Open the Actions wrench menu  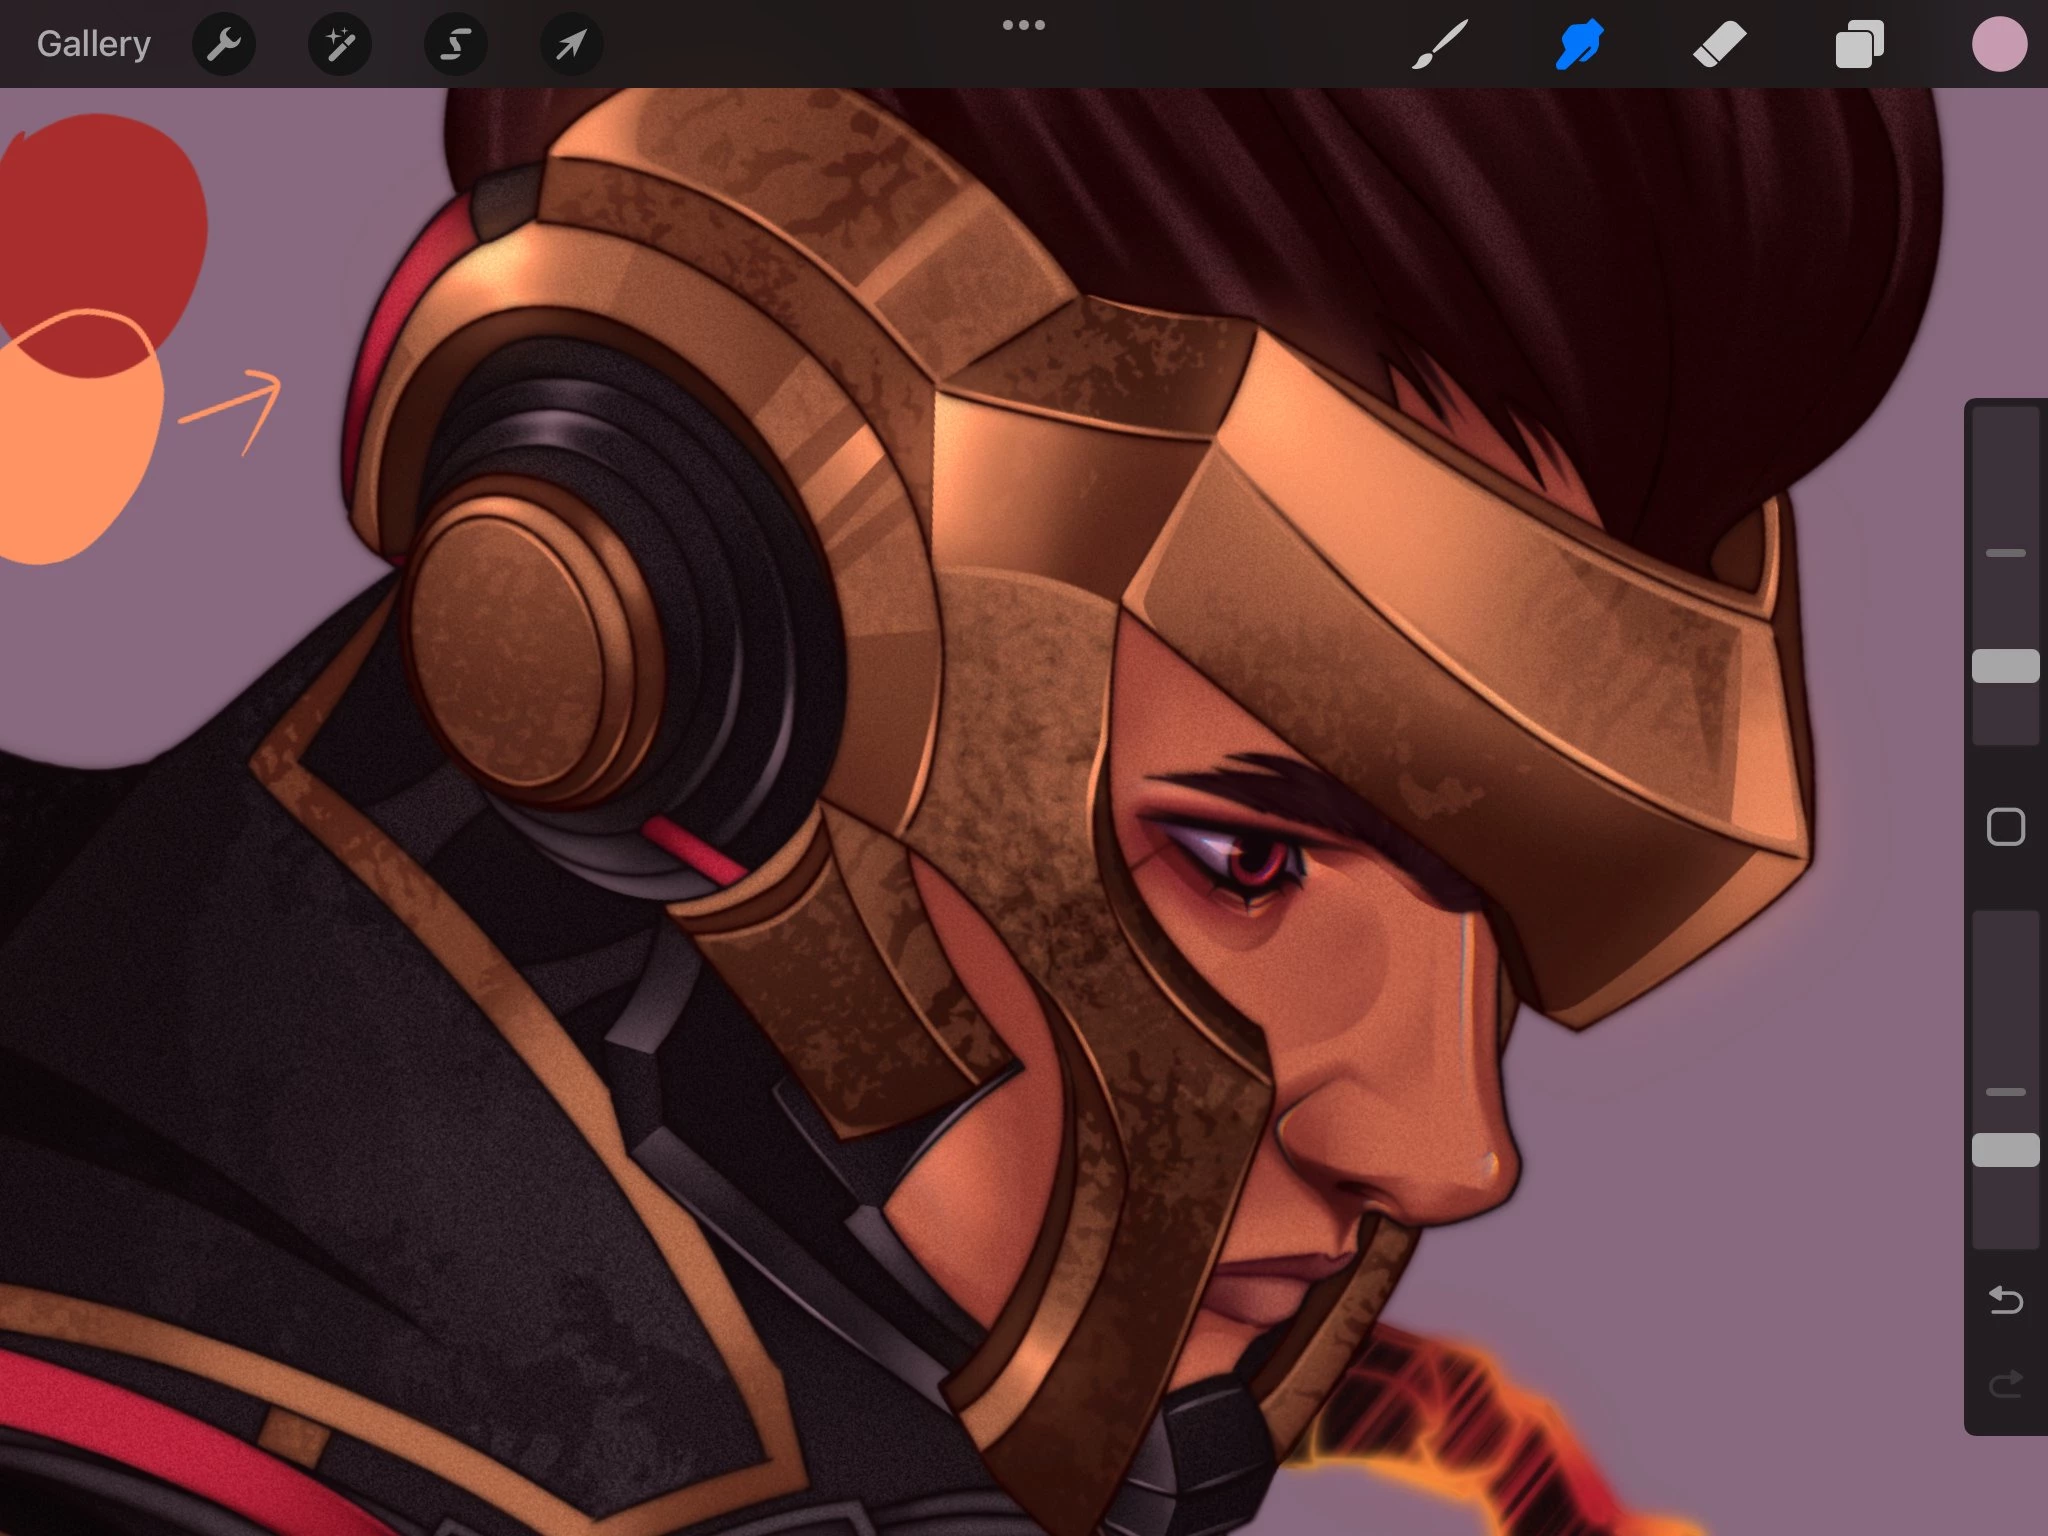point(224,44)
